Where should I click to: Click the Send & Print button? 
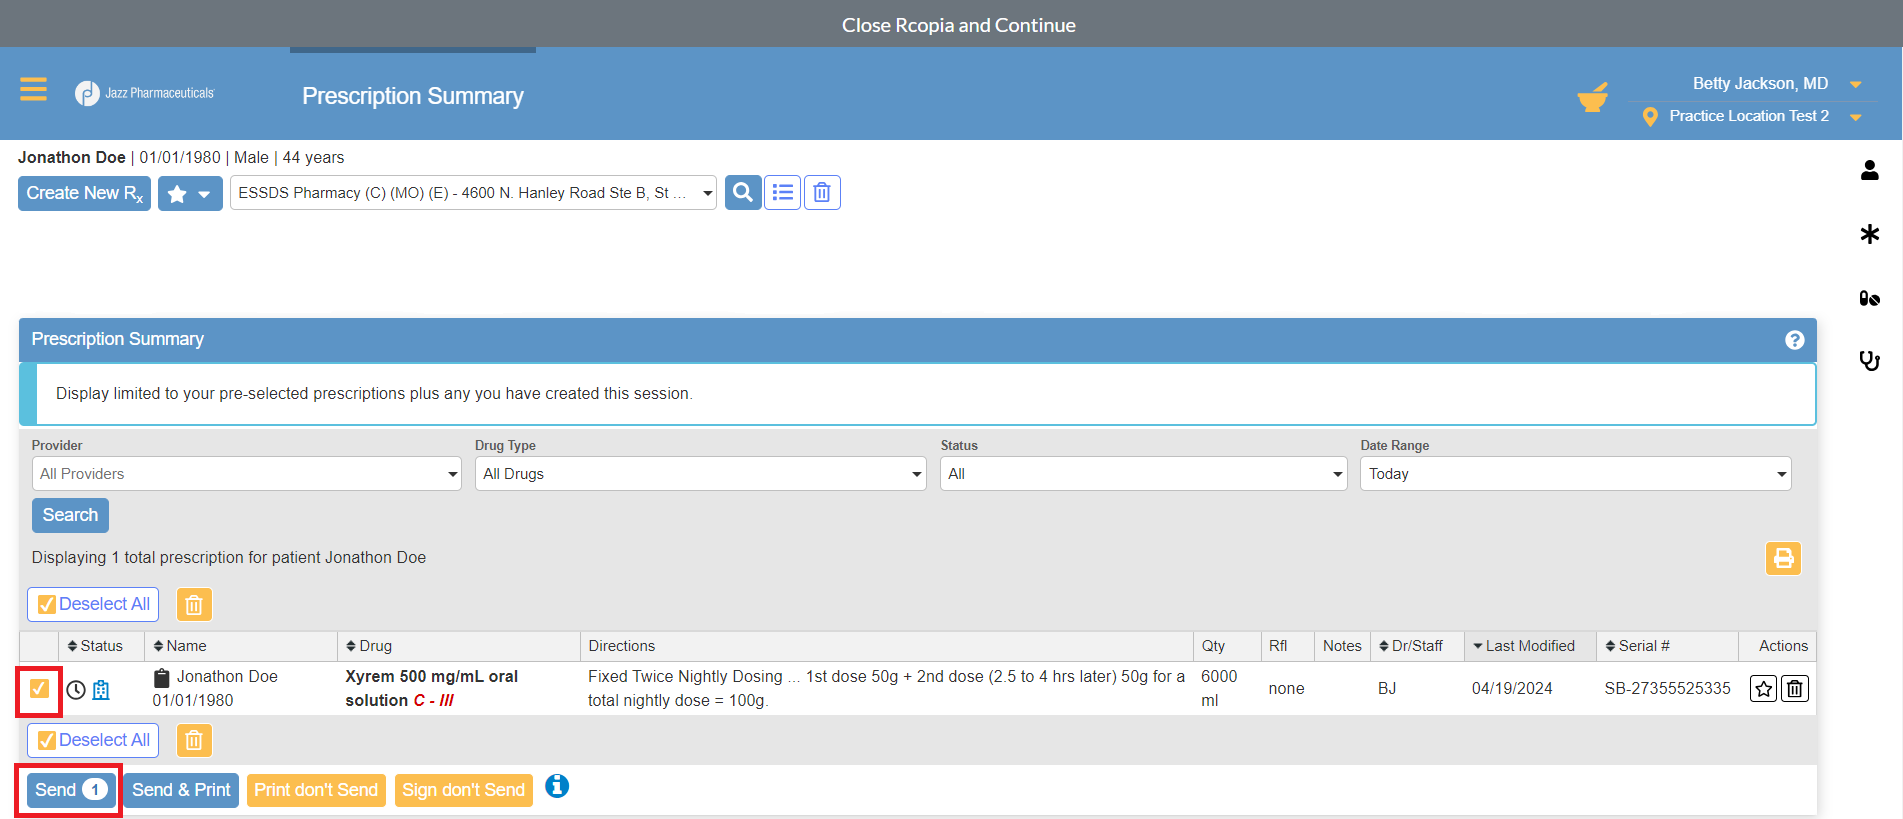pos(181,790)
